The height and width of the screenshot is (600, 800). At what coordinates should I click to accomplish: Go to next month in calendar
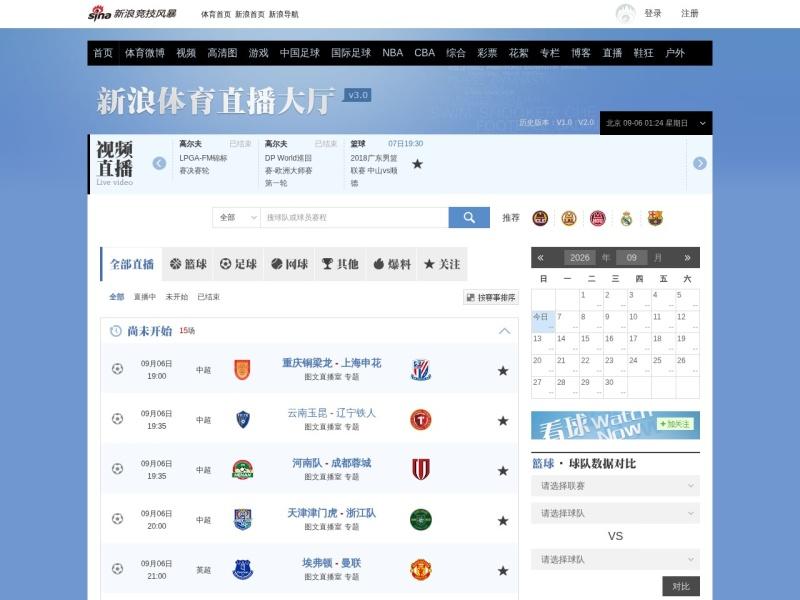[687, 258]
